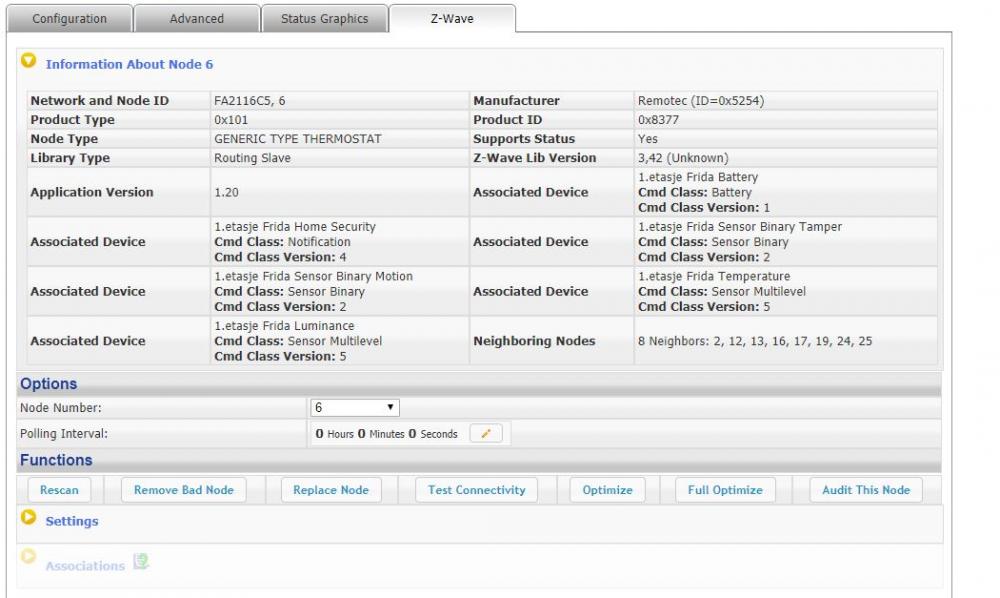Click the Information About Node 6 heading
The image size is (1000, 598).
coord(129,65)
